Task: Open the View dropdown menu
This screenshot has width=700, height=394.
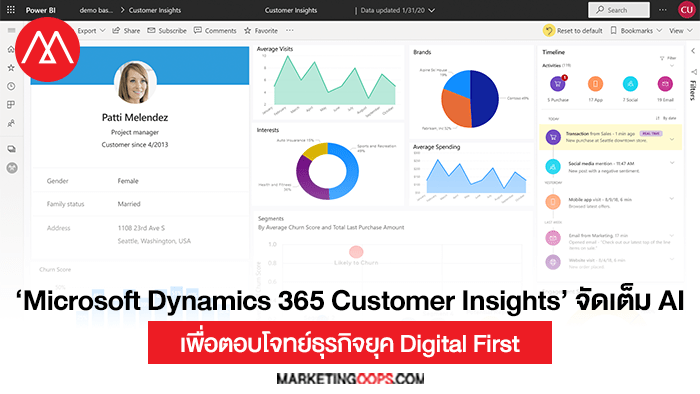Action: click(680, 31)
